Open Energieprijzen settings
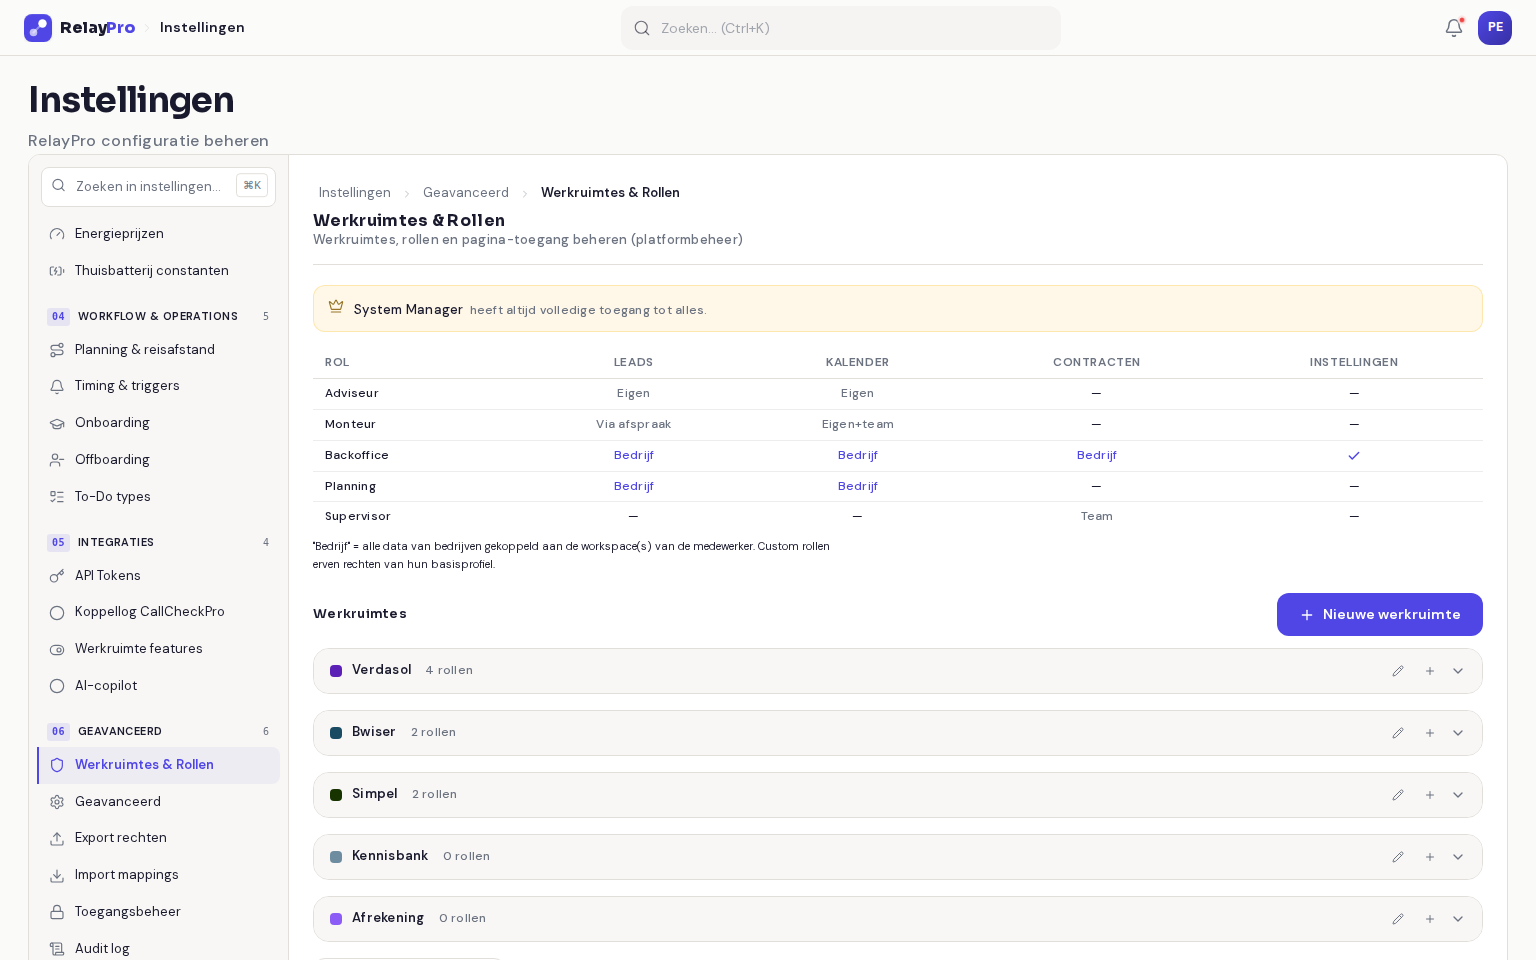Screen dimensions: 1536x960 [x=158, y=234]
